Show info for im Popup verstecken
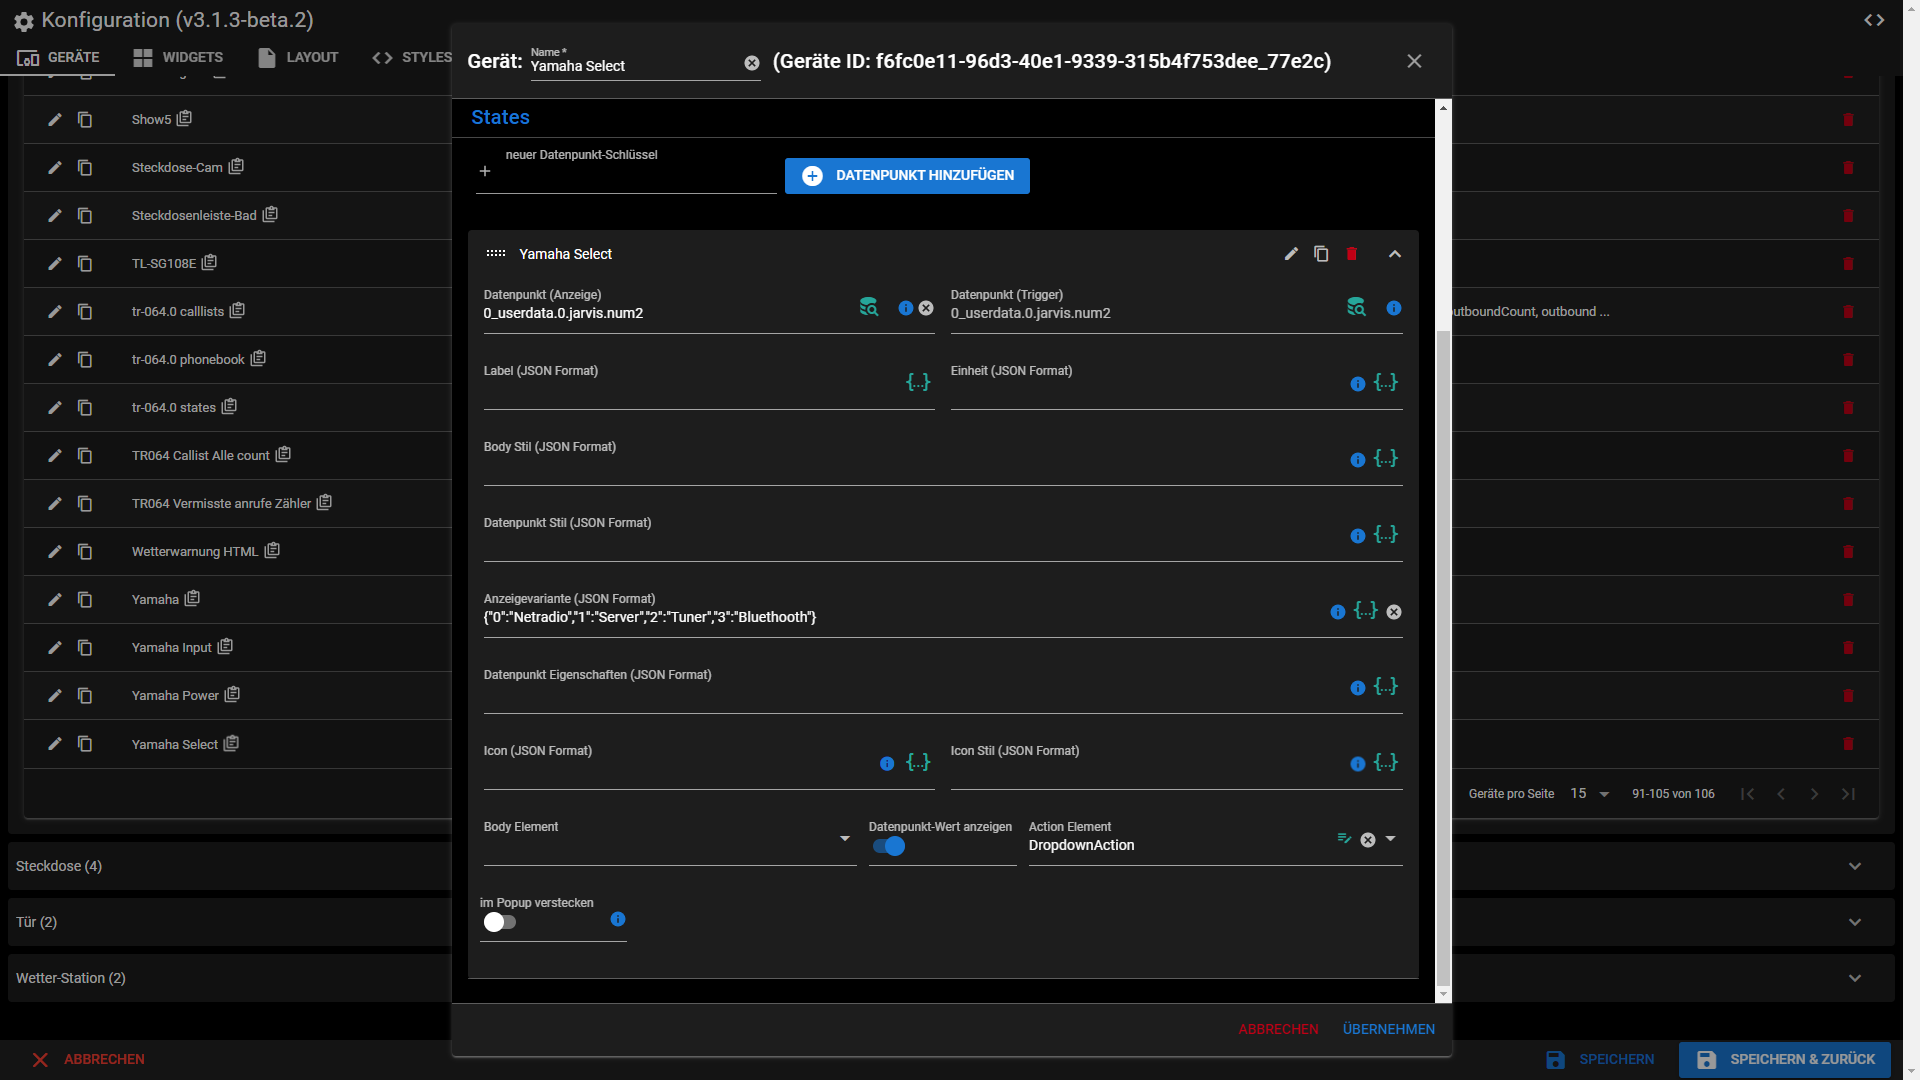 [618, 919]
